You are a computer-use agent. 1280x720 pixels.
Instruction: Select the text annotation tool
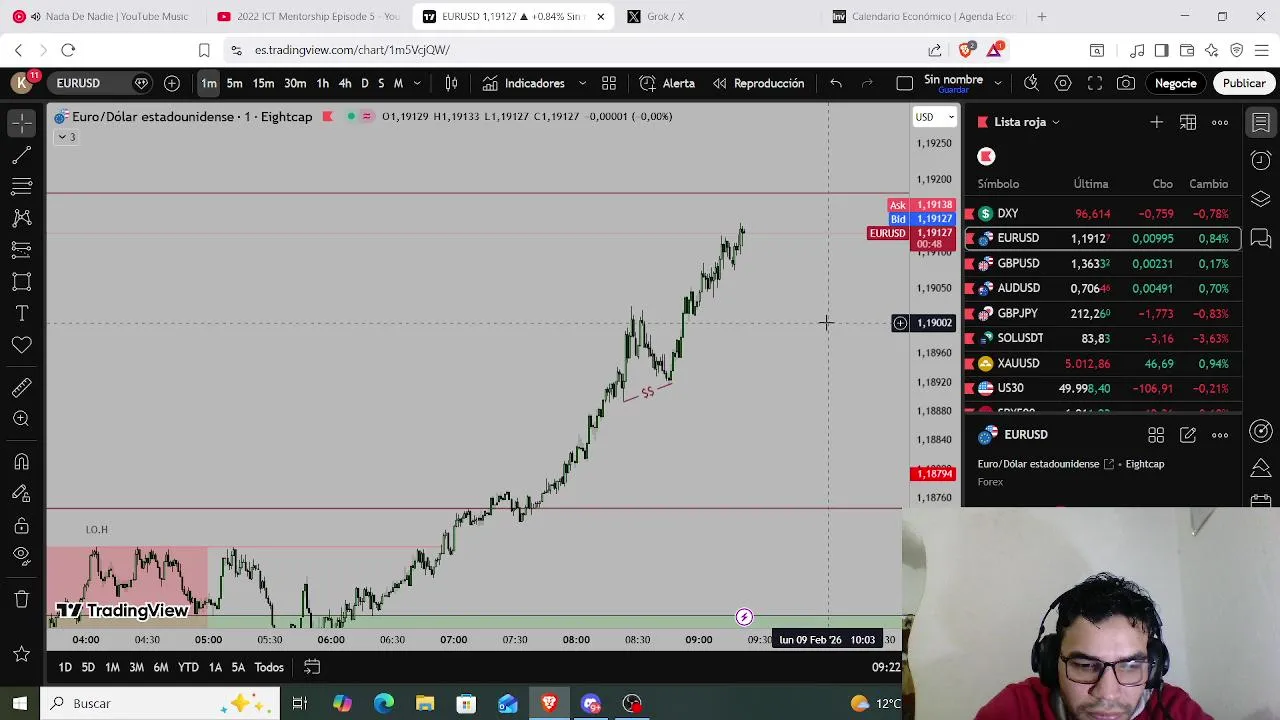pyautogui.click(x=21, y=314)
